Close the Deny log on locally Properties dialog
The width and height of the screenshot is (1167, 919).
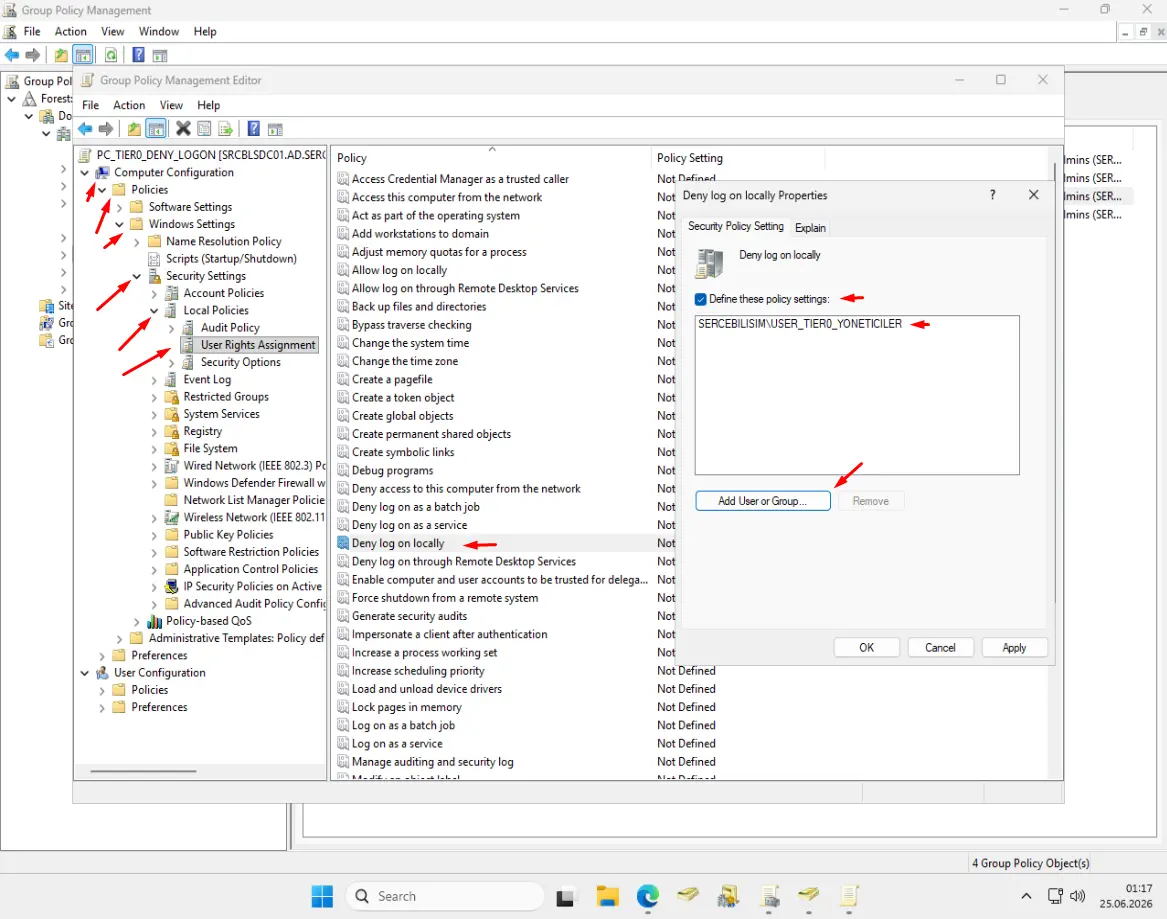pos(1034,195)
